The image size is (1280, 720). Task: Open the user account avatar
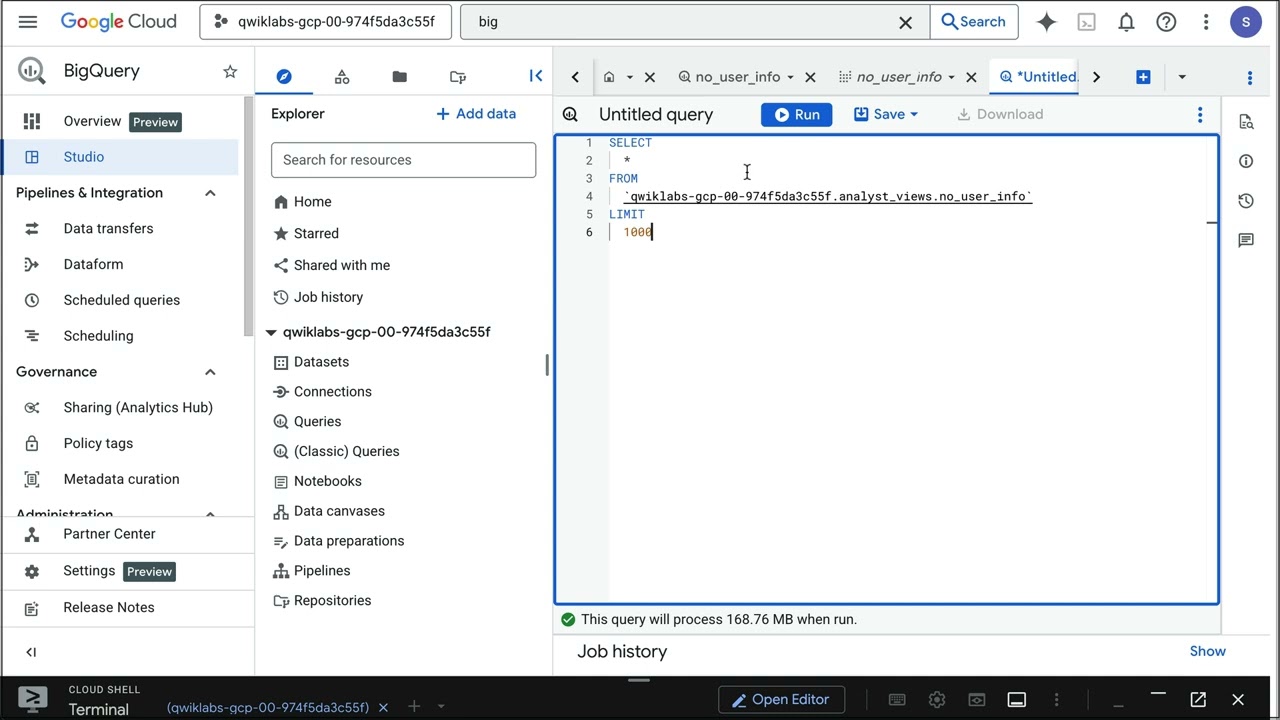pyautogui.click(x=1246, y=21)
